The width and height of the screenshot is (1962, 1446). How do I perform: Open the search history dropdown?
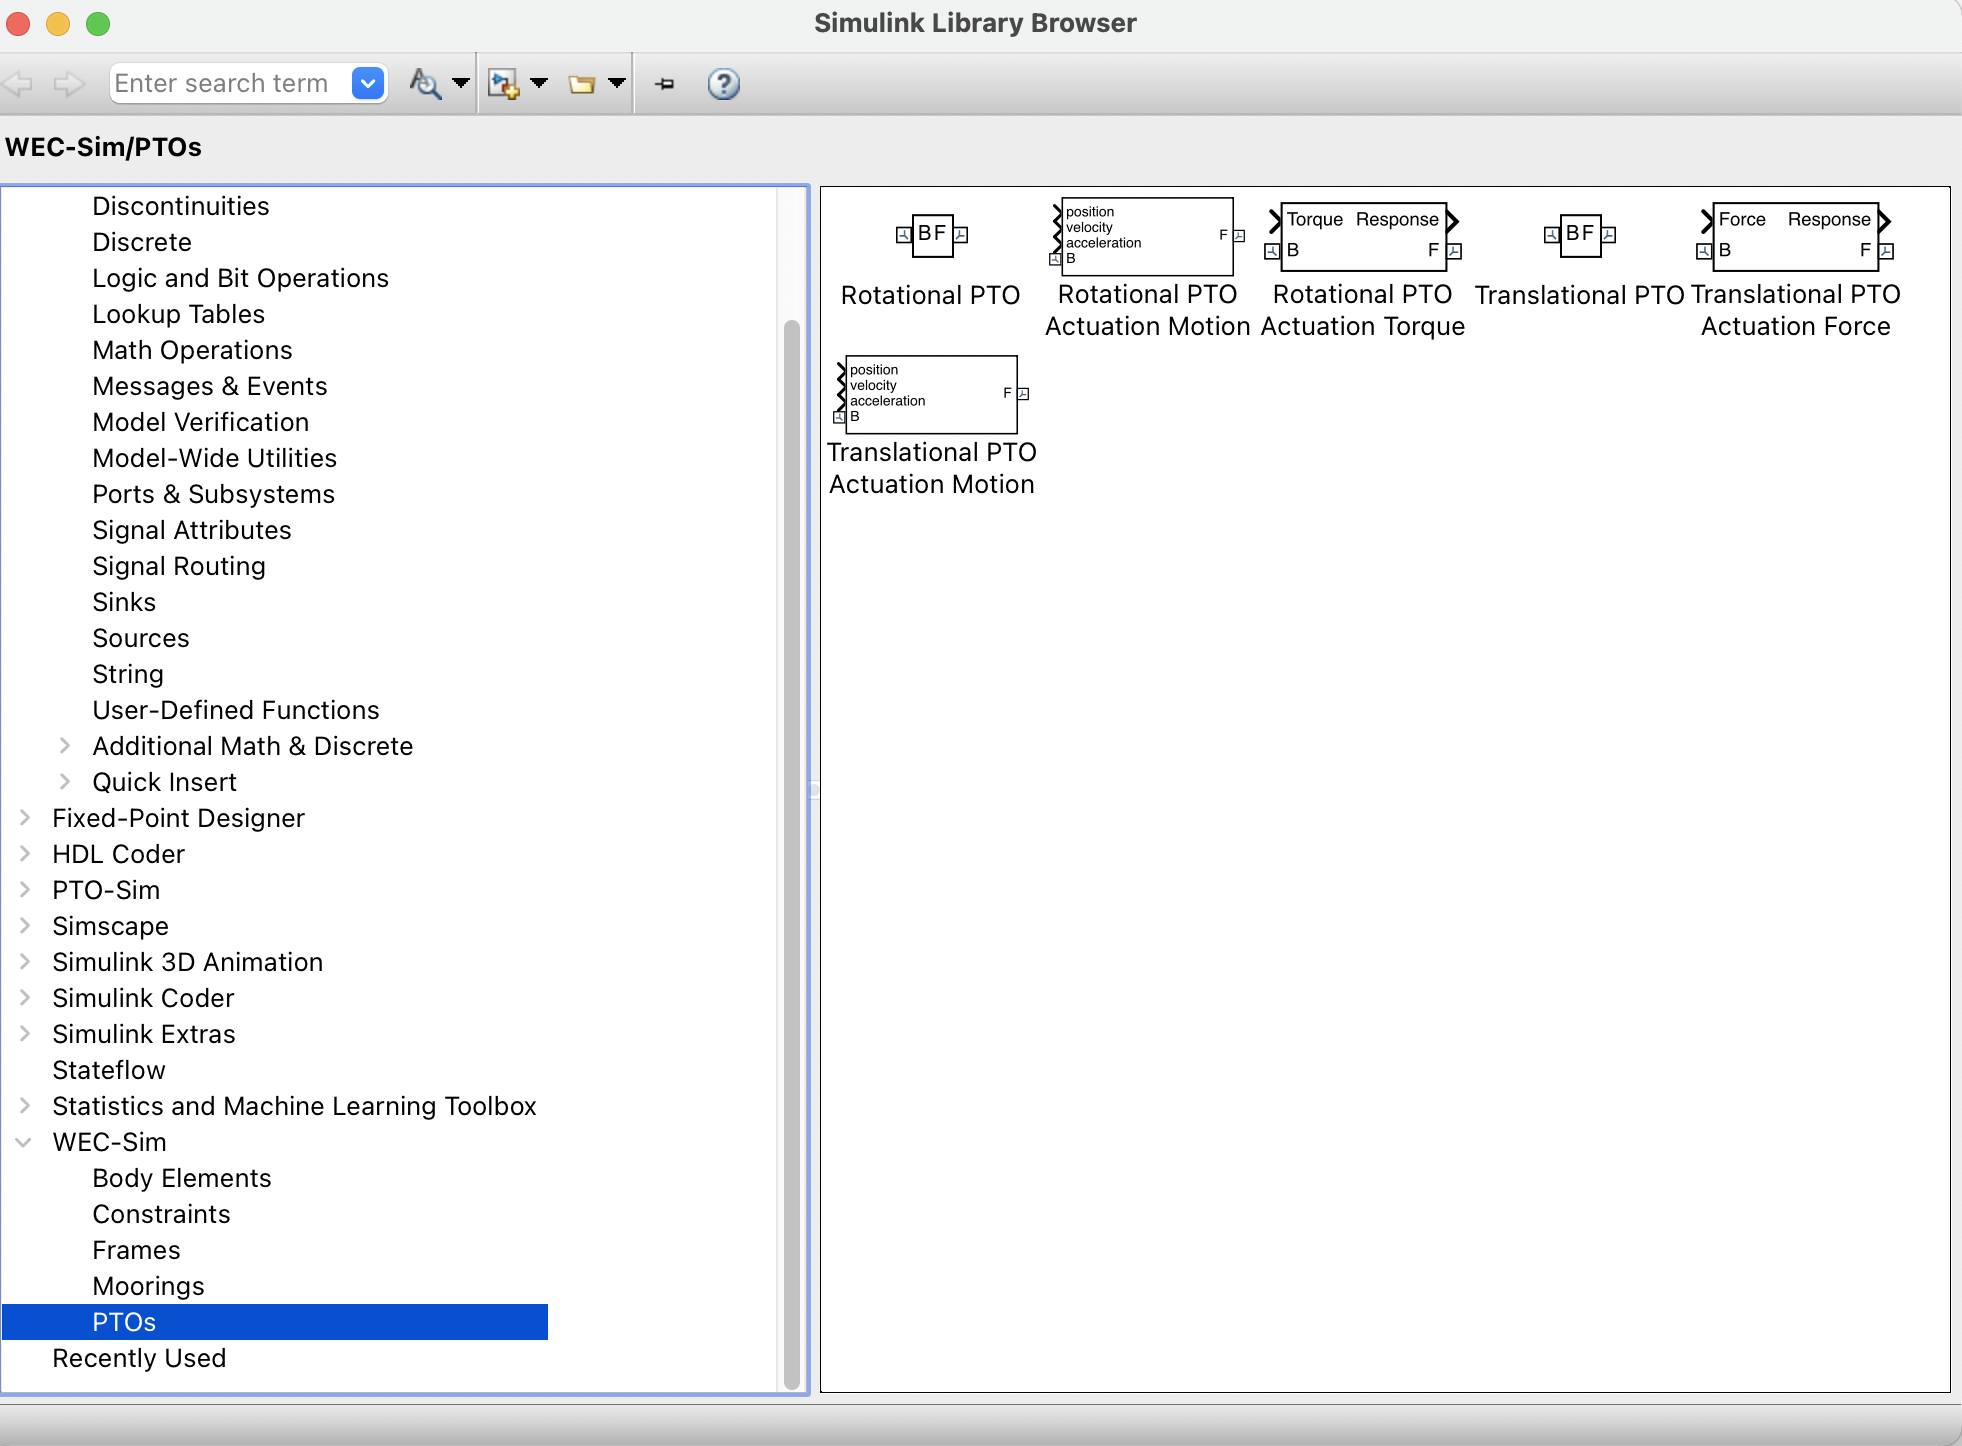pyautogui.click(x=367, y=83)
